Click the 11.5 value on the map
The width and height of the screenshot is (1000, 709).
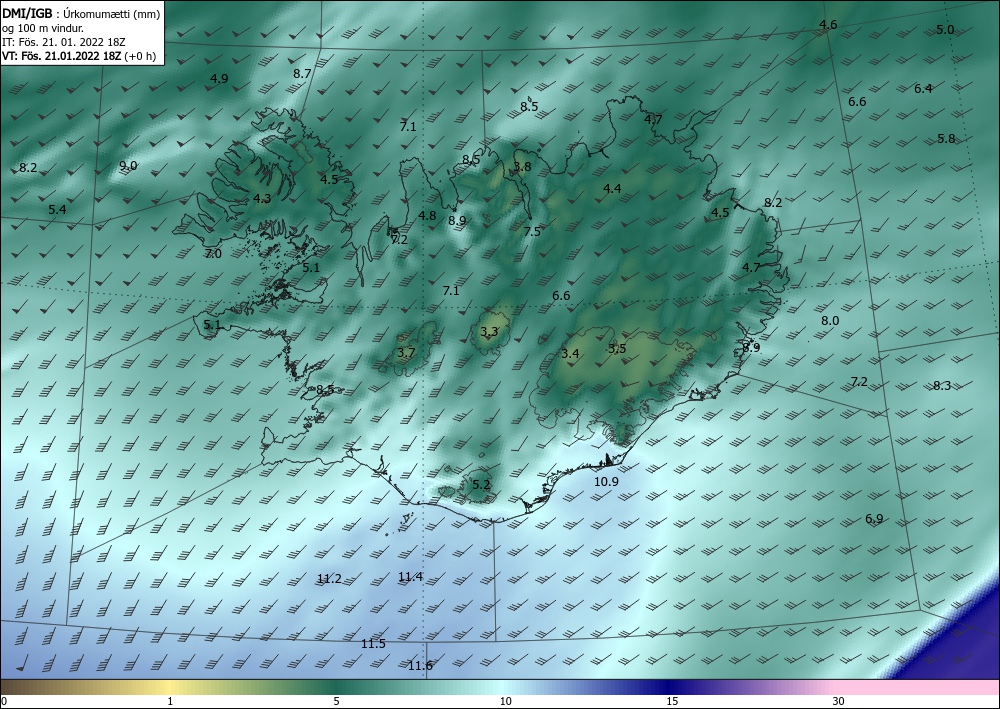click(373, 644)
